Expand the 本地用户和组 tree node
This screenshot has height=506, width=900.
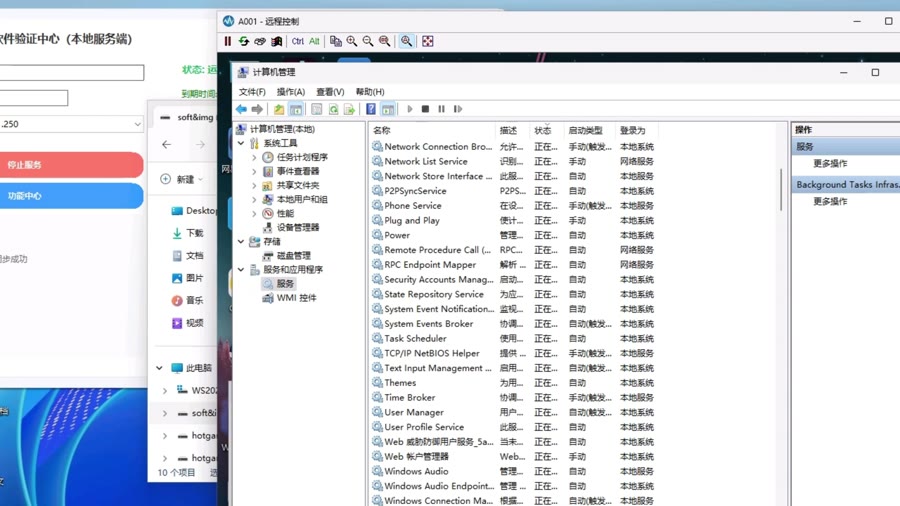pos(254,199)
